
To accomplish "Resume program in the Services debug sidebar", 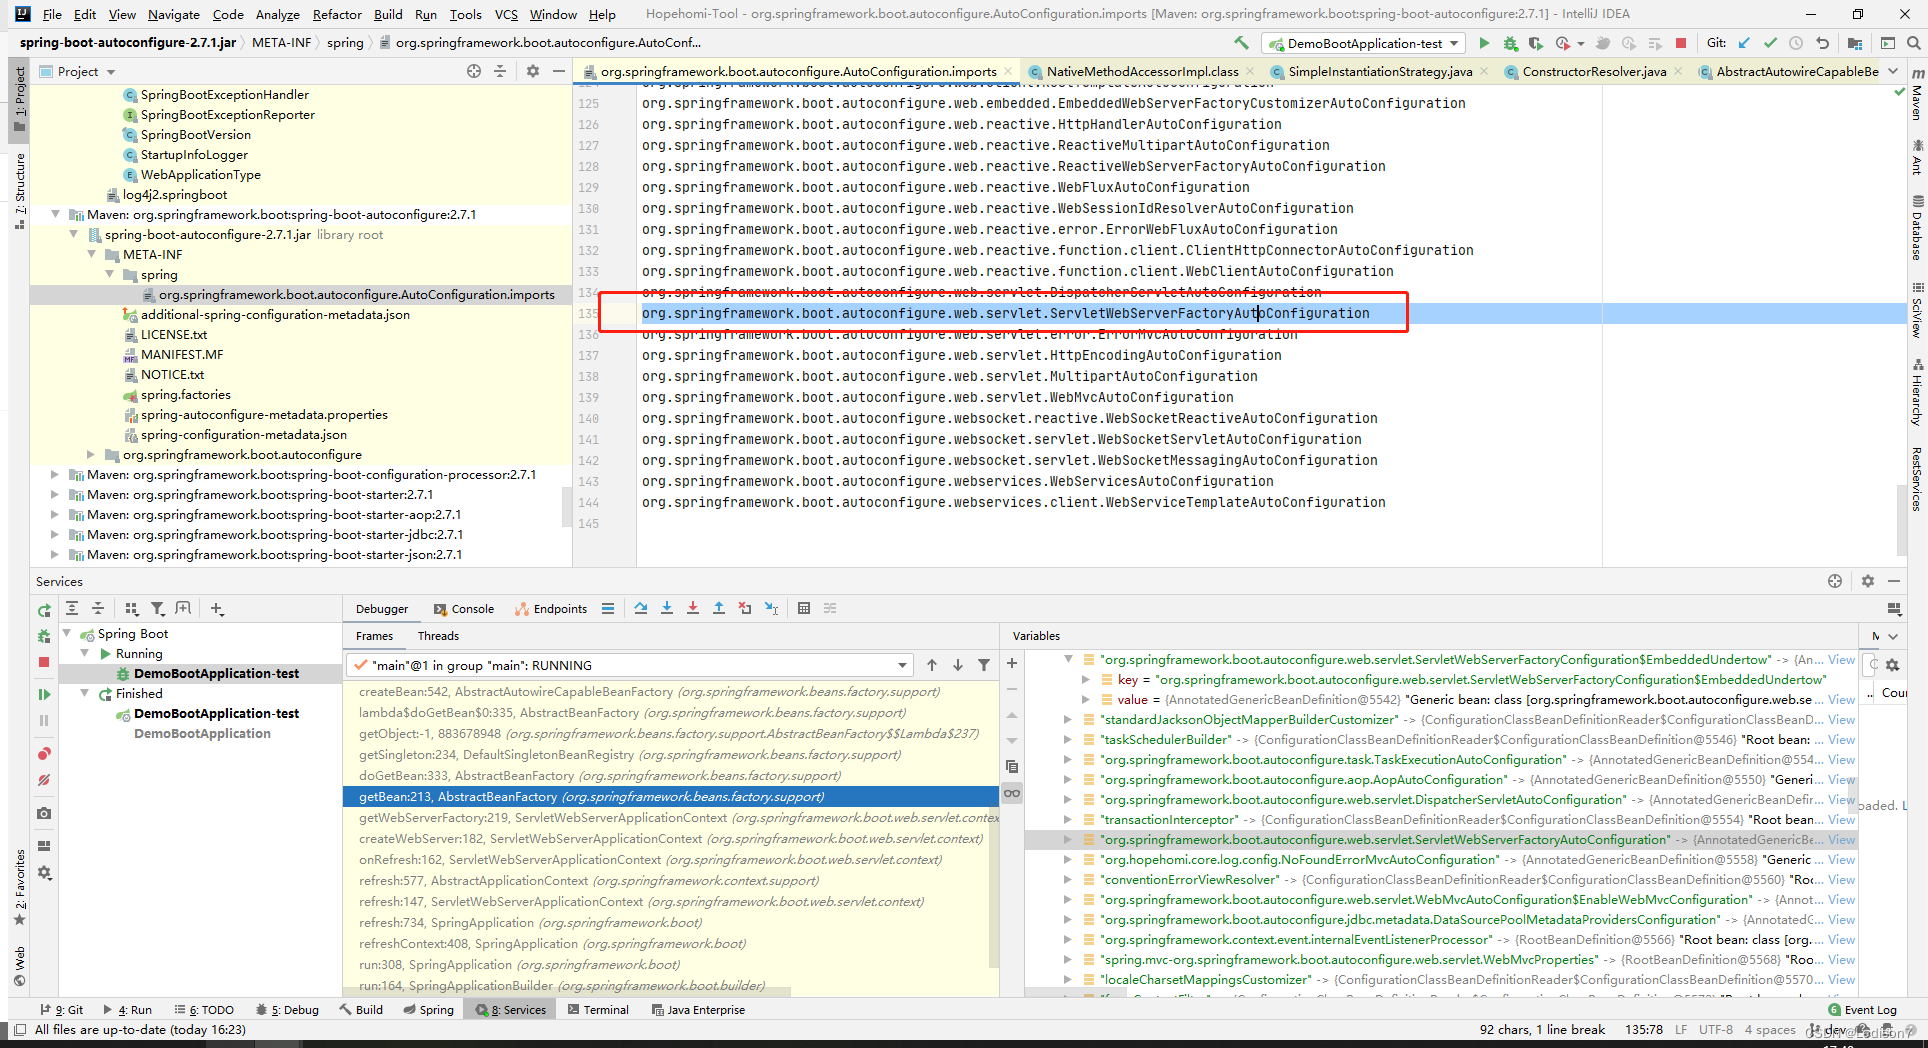I will 44,694.
